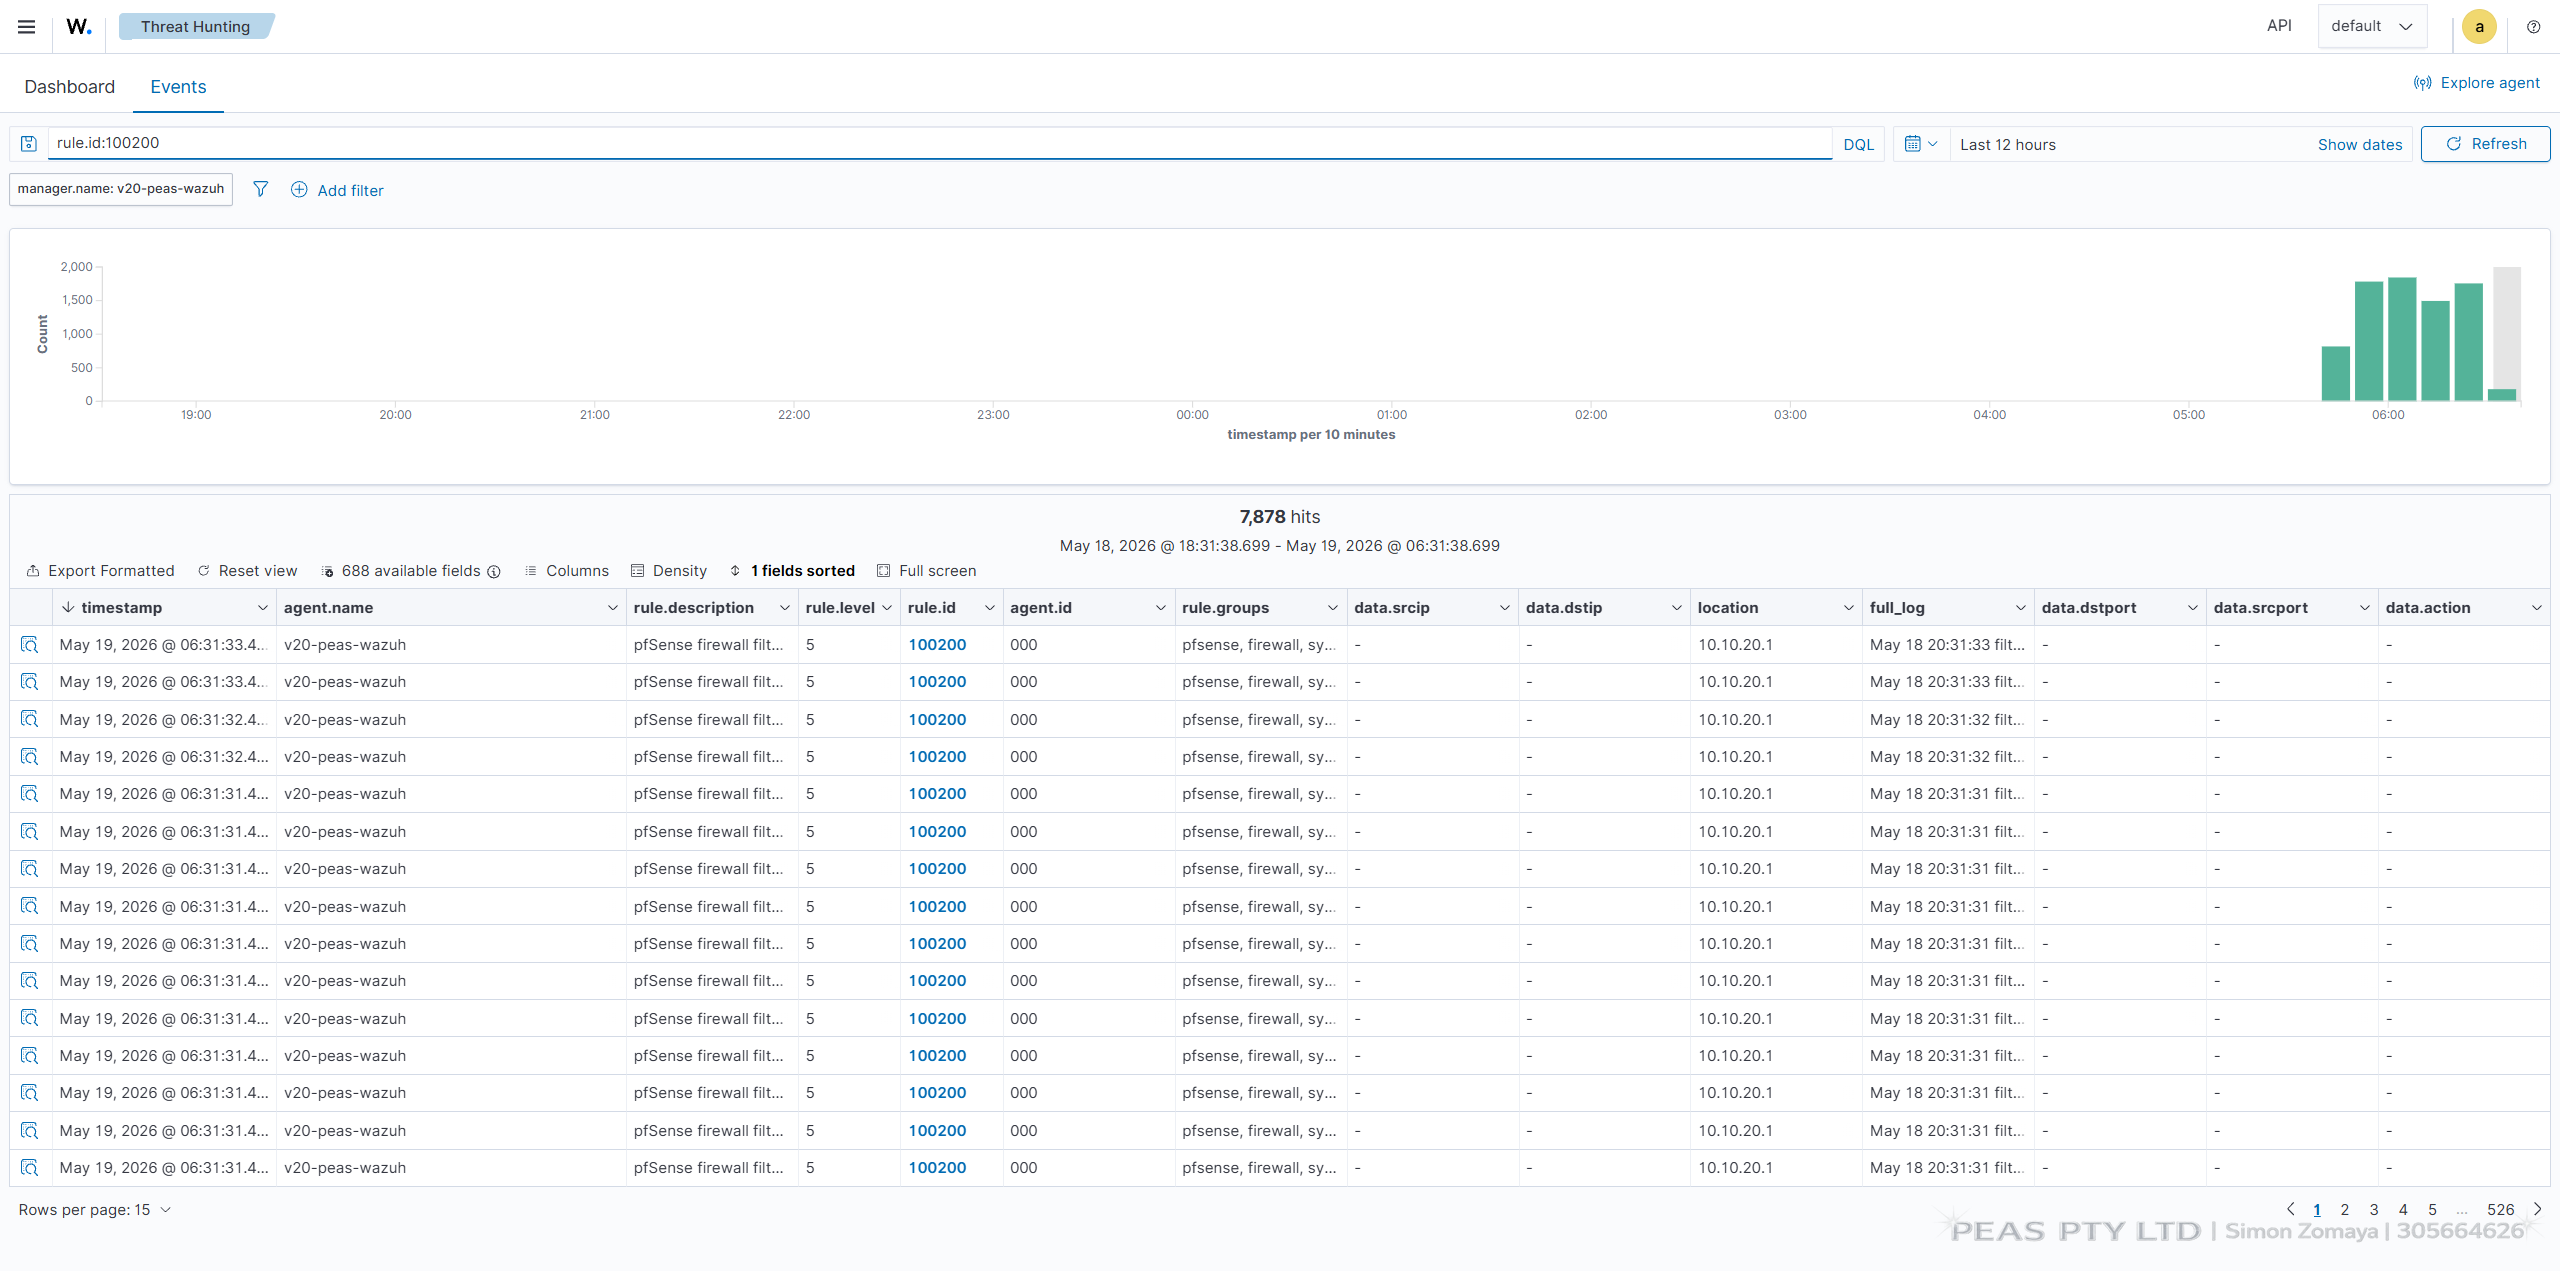Open the rule.id column header menu
The height and width of the screenshot is (1271, 2560).
click(x=989, y=608)
